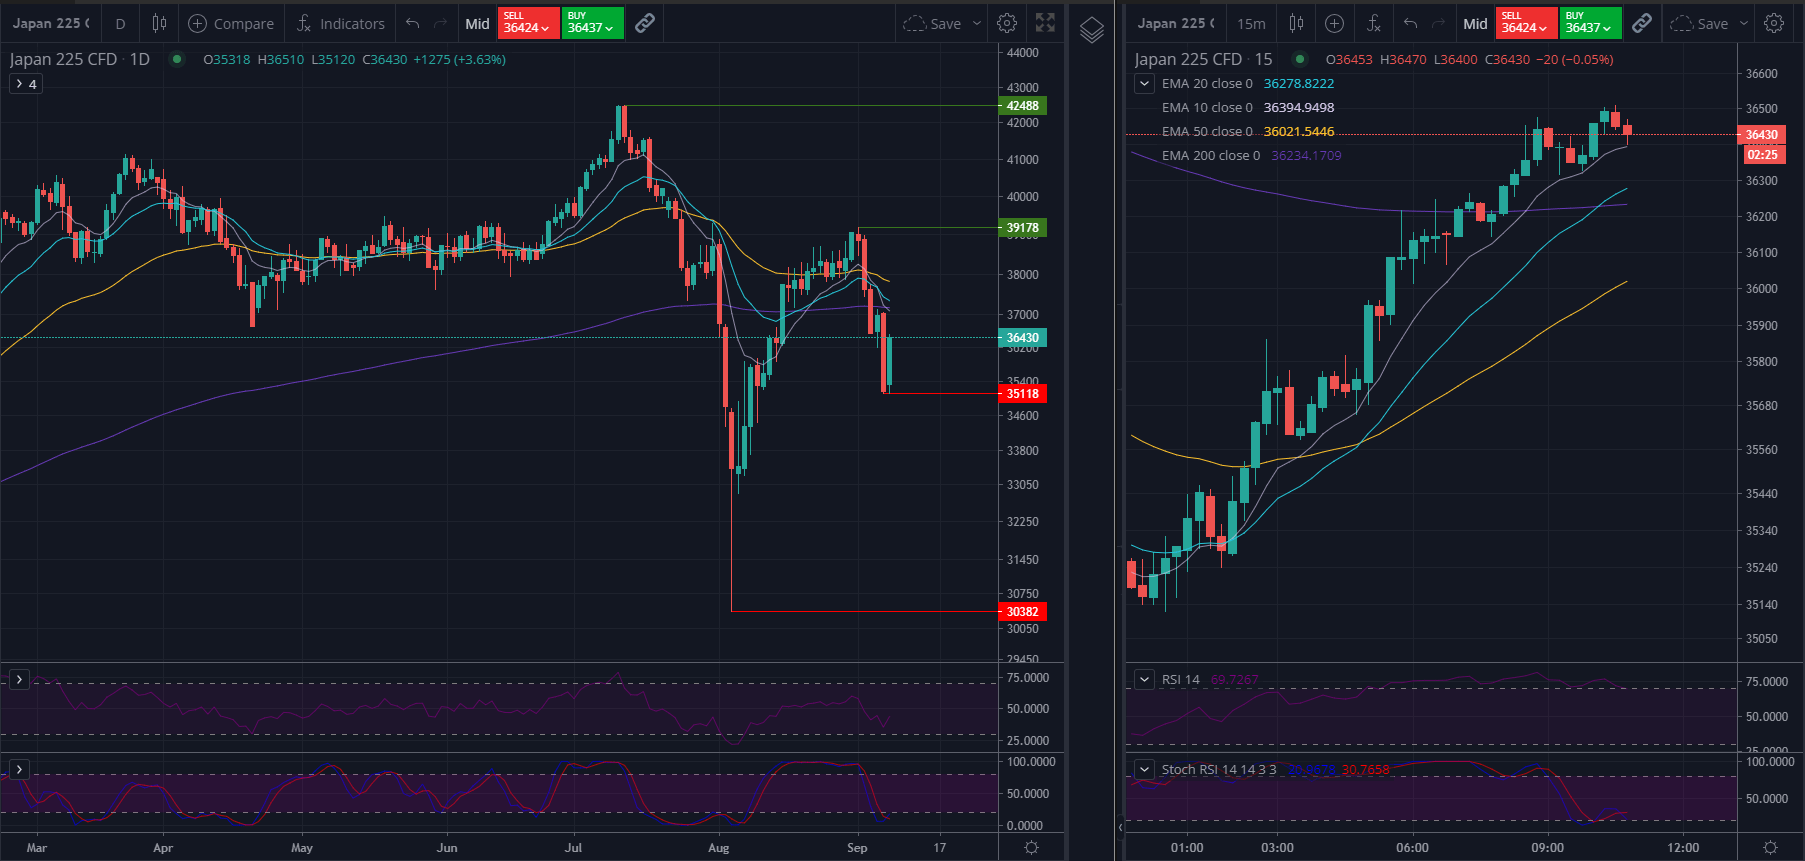The height and width of the screenshot is (861, 1805).
Task: Select EMA 20 close indicator legend
Action: [x=1207, y=84]
